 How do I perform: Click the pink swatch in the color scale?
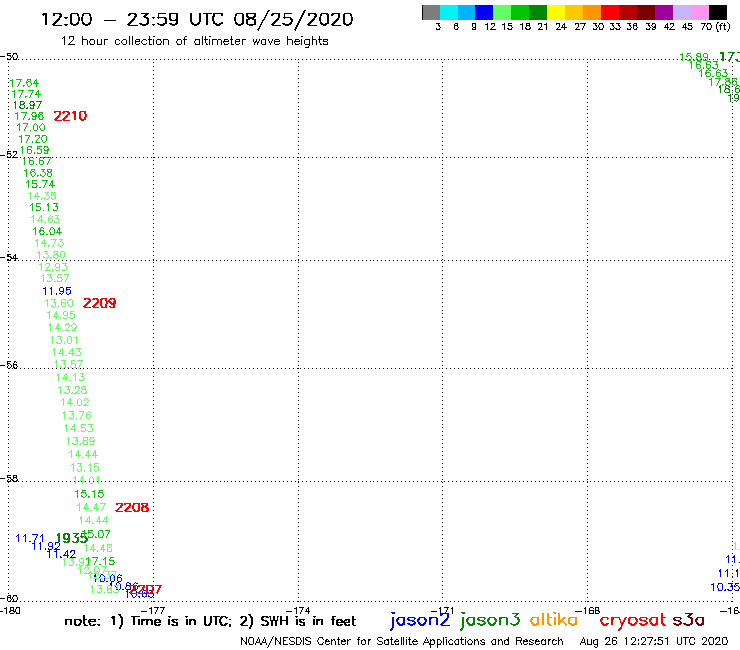pos(700,12)
